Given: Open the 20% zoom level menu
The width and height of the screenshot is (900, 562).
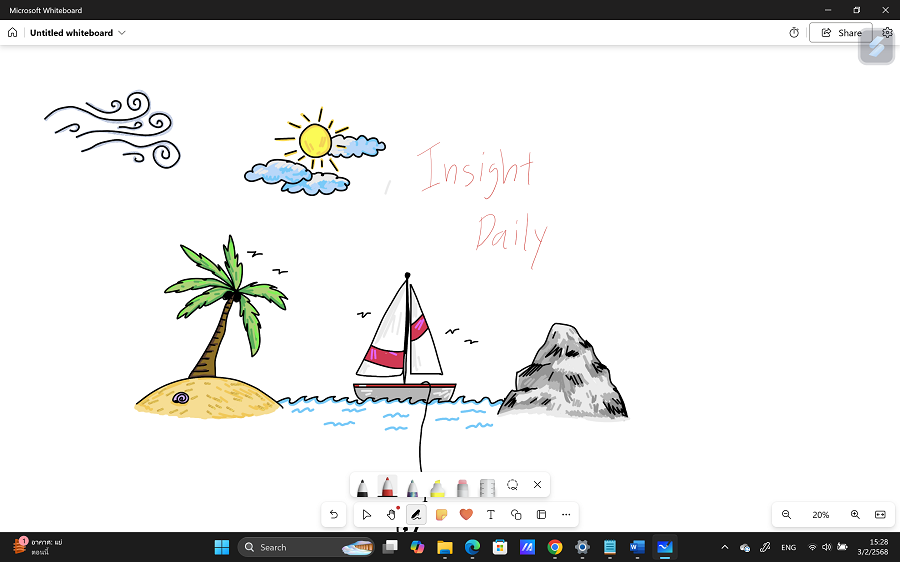Looking at the screenshot, I should coord(820,515).
